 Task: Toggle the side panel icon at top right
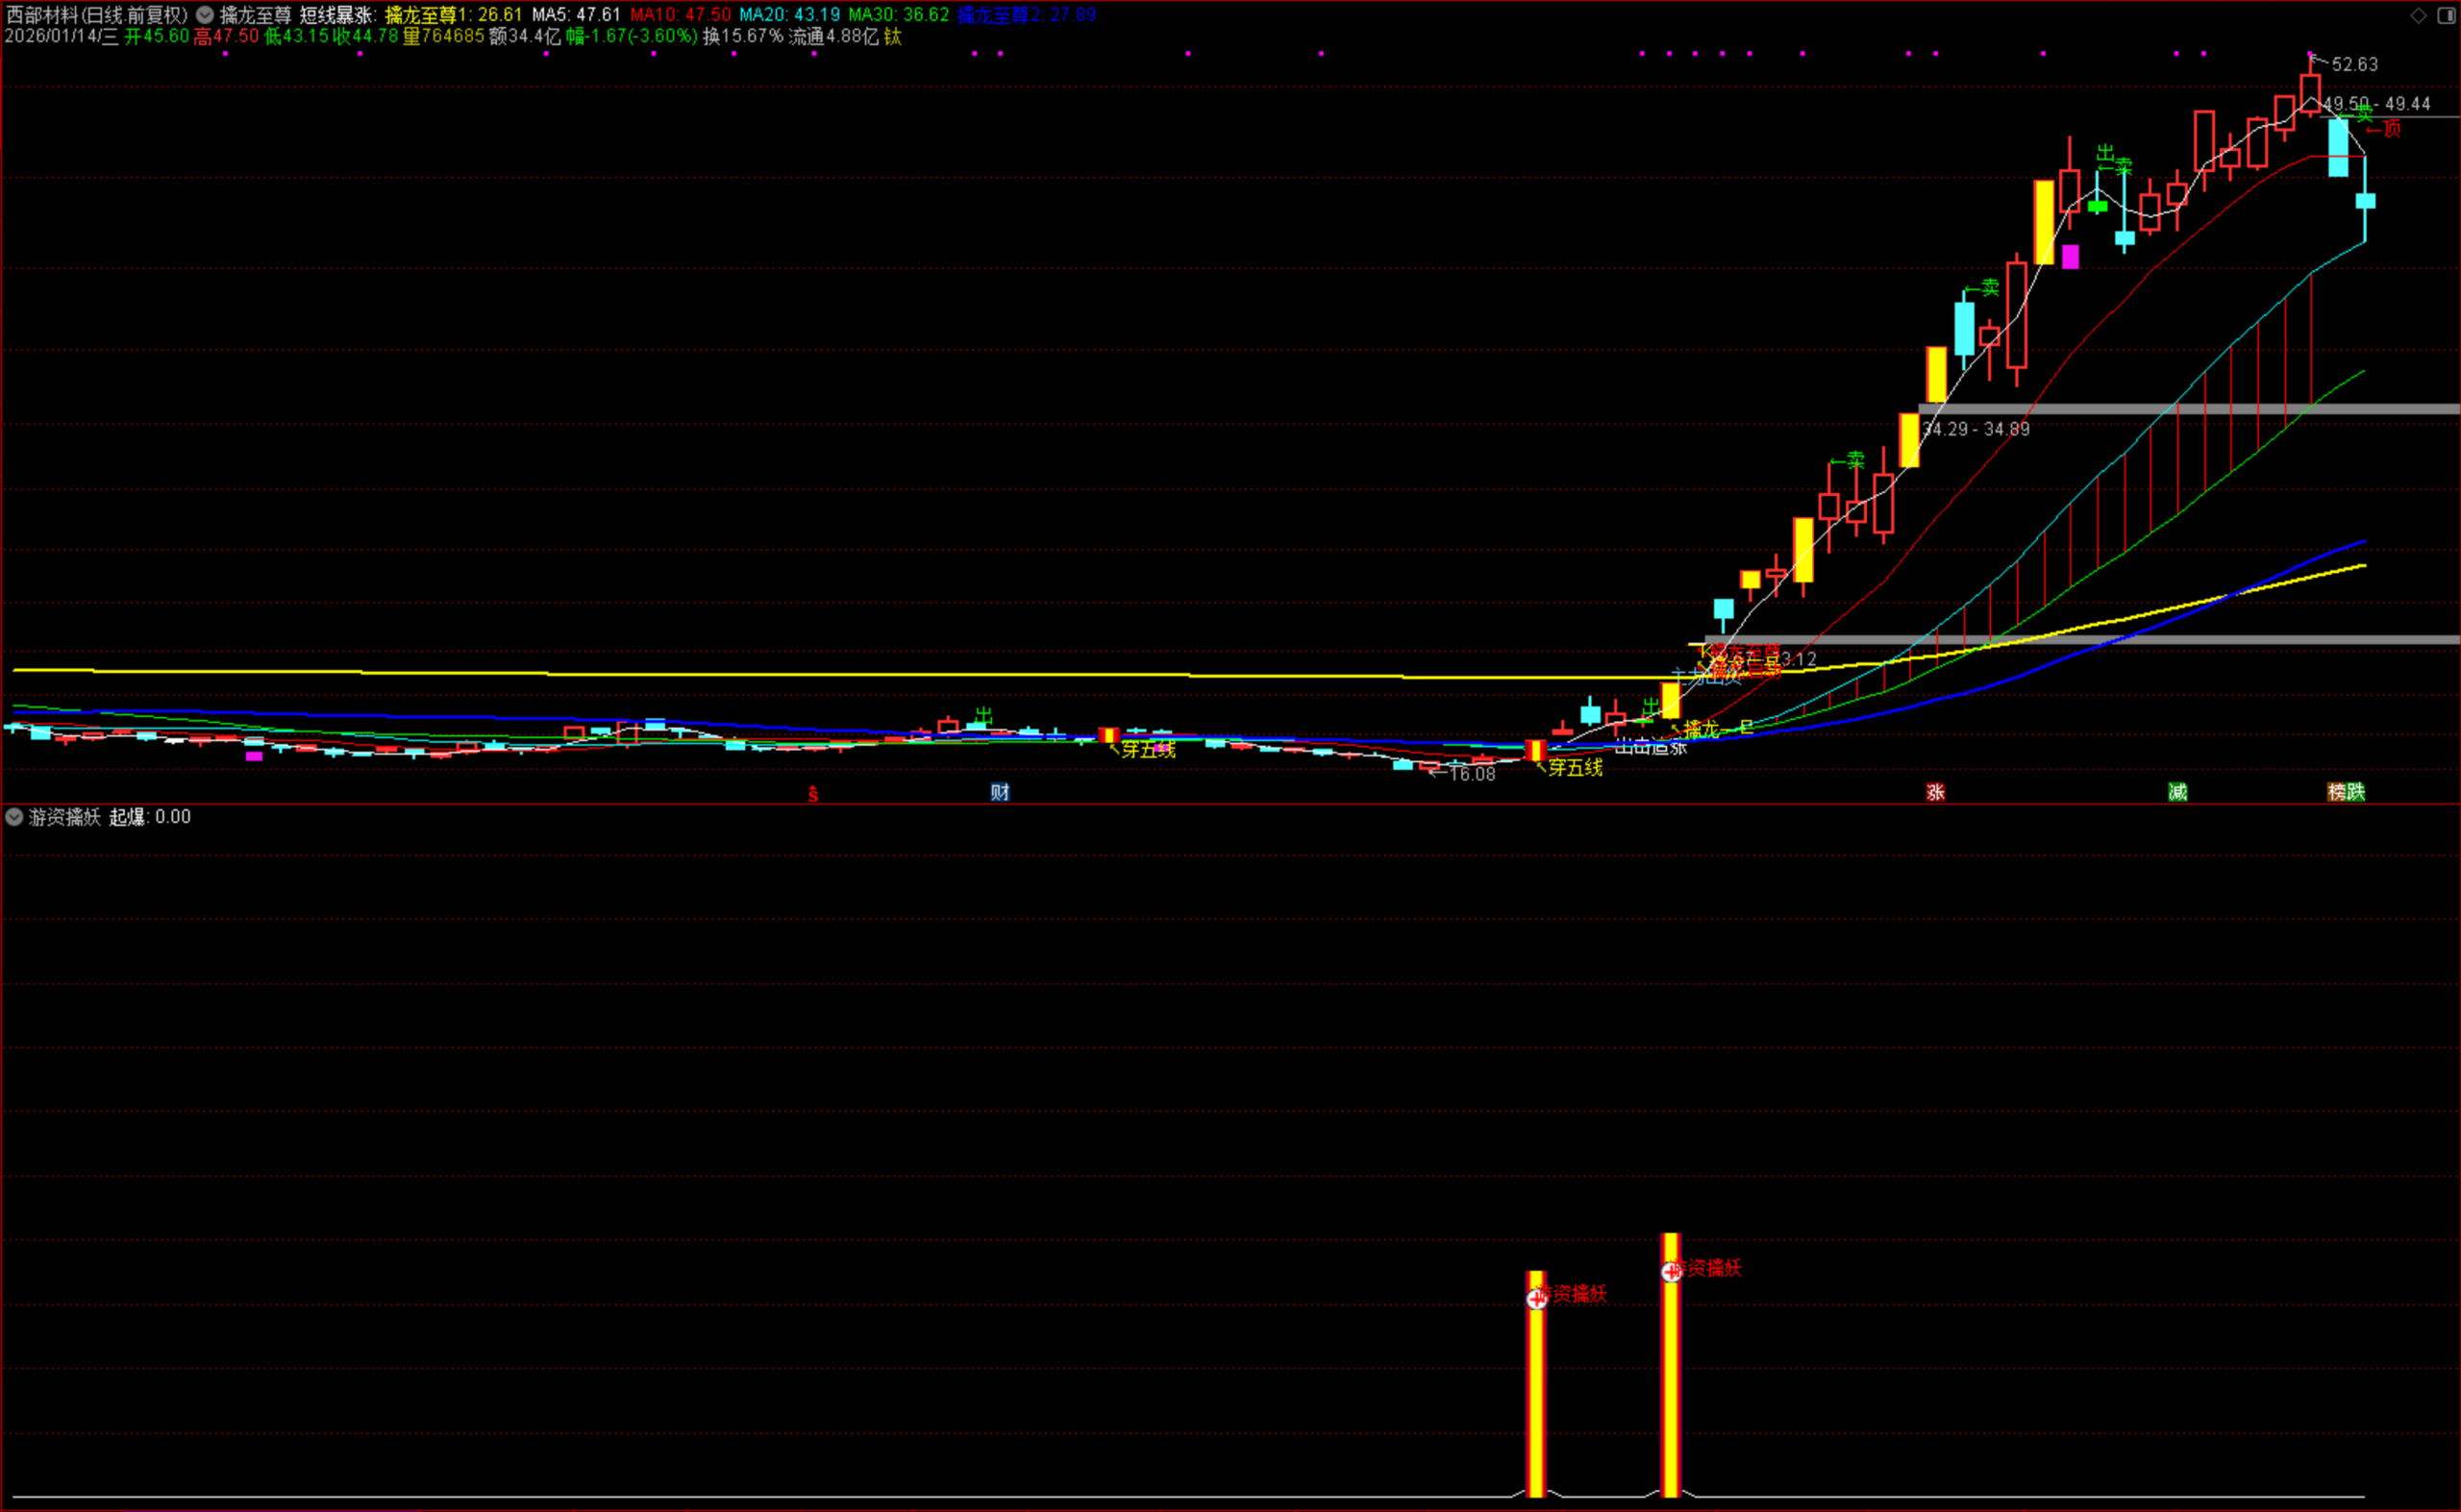pos(2446,15)
